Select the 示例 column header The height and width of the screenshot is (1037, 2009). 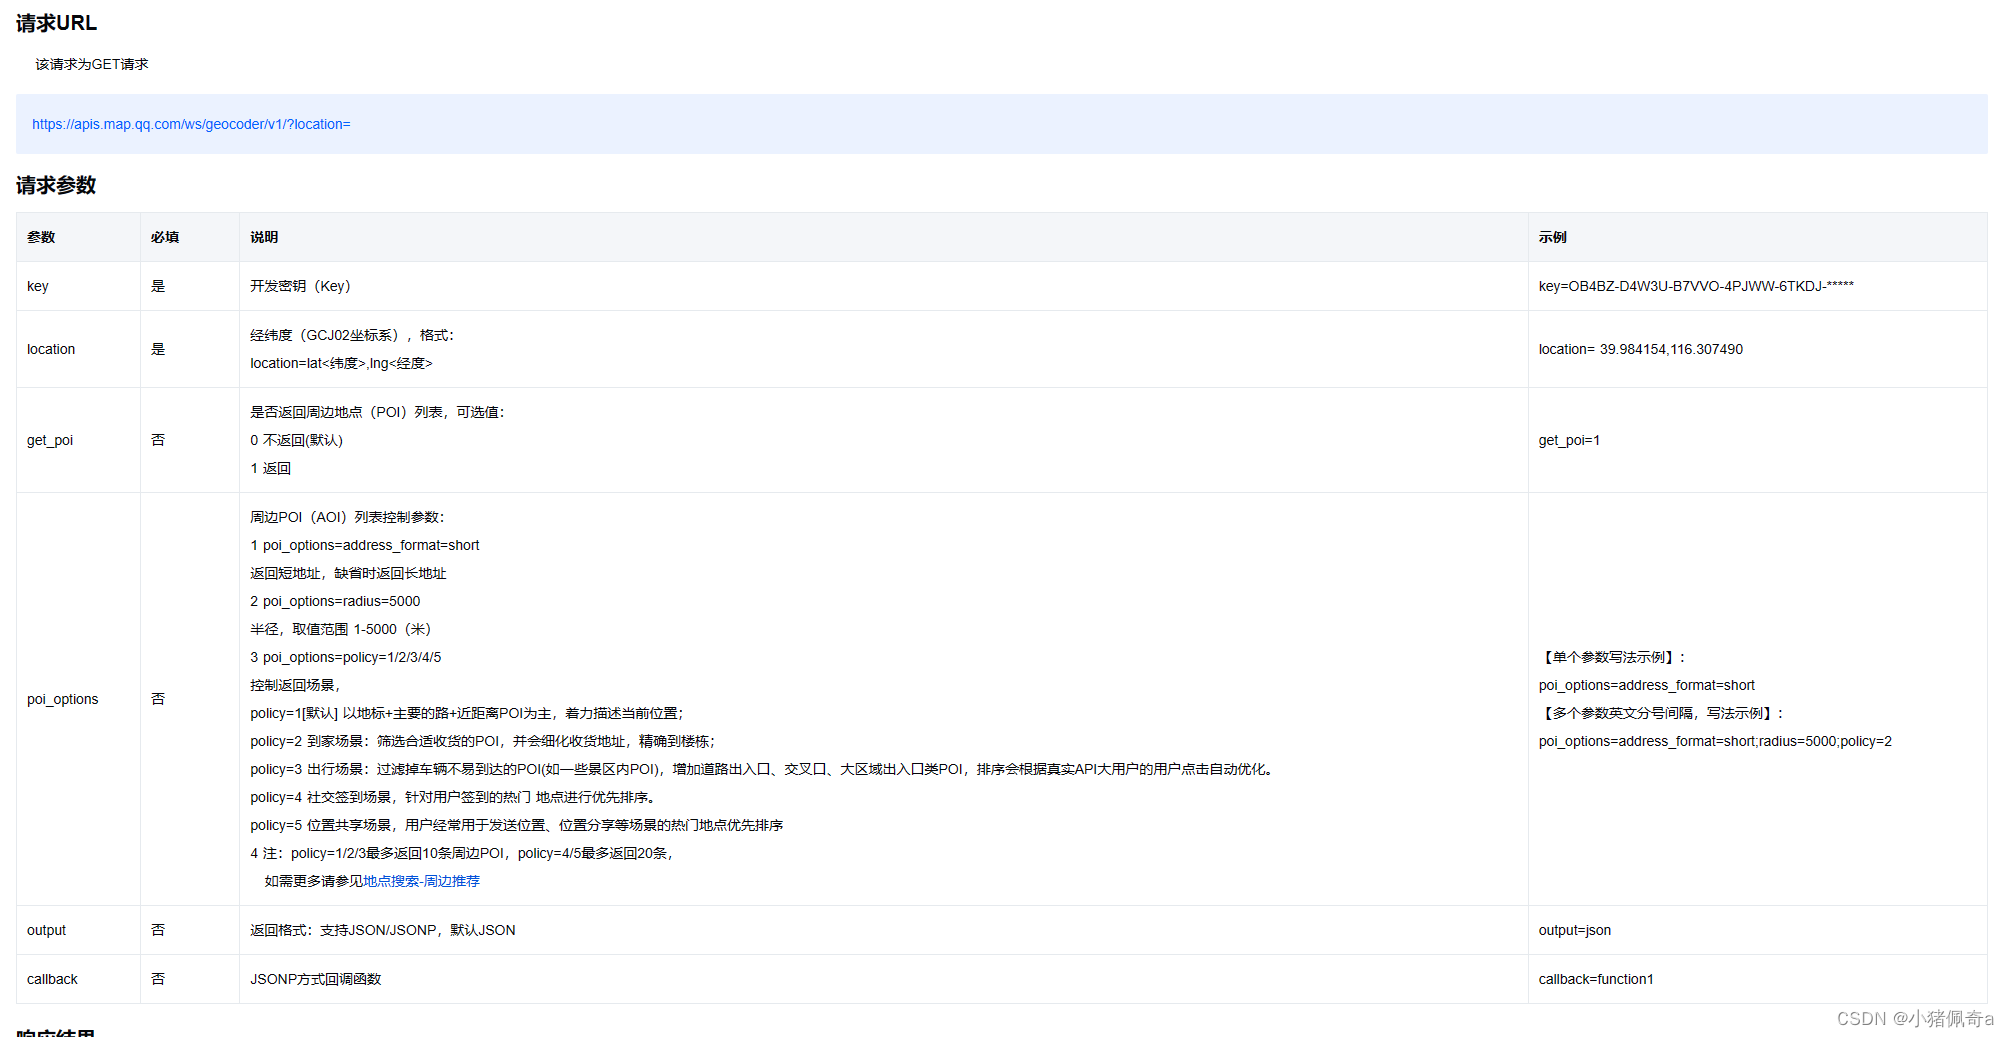[1552, 237]
